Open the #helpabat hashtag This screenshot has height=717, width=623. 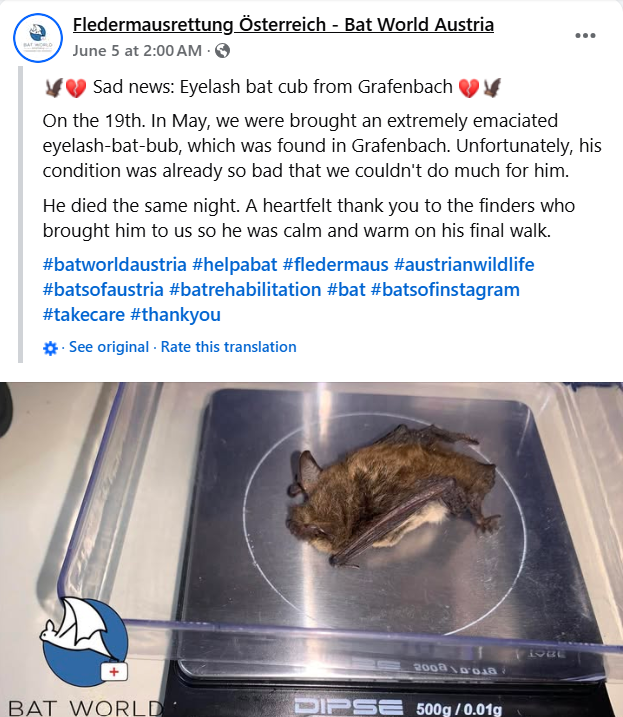234,265
